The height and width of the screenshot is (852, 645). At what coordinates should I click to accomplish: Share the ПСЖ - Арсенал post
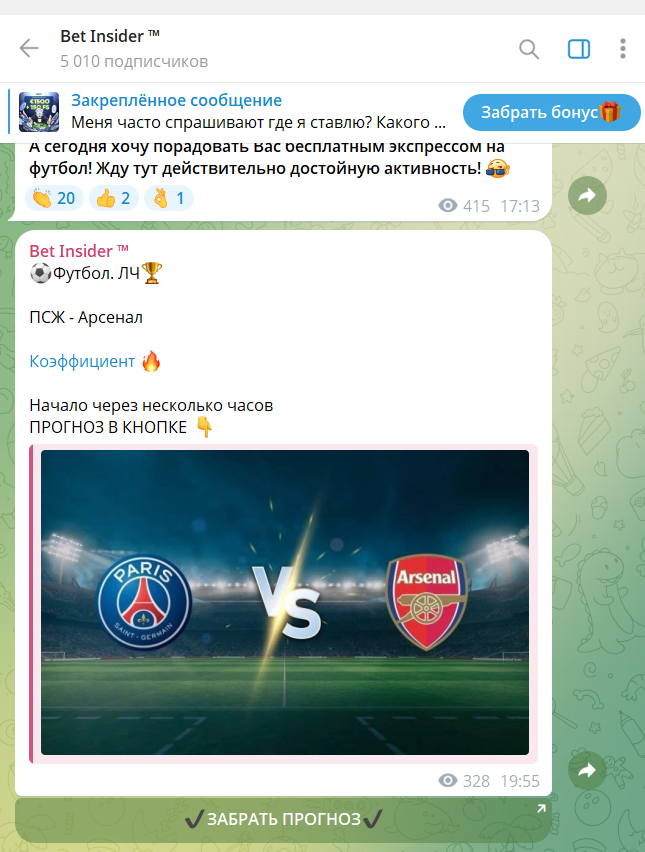[587, 770]
